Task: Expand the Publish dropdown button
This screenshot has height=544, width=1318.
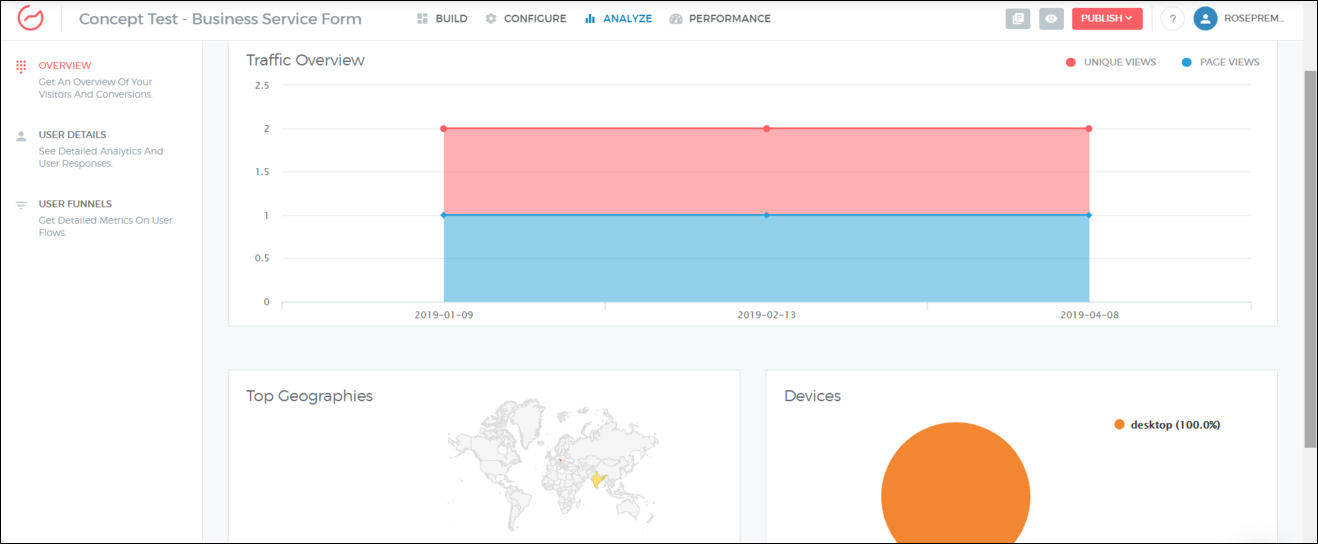Action: pyautogui.click(x=1106, y=19)
